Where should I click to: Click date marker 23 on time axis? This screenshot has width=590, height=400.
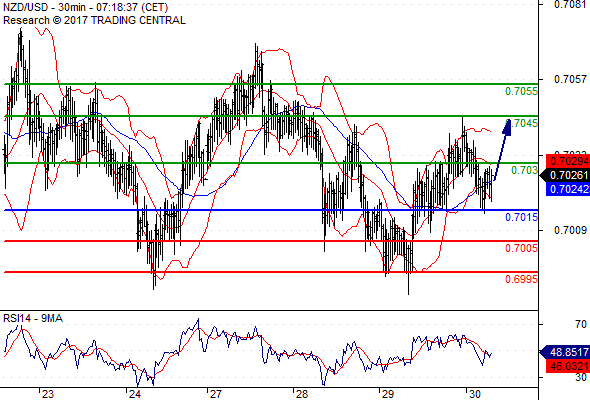(x=47, y=394)
